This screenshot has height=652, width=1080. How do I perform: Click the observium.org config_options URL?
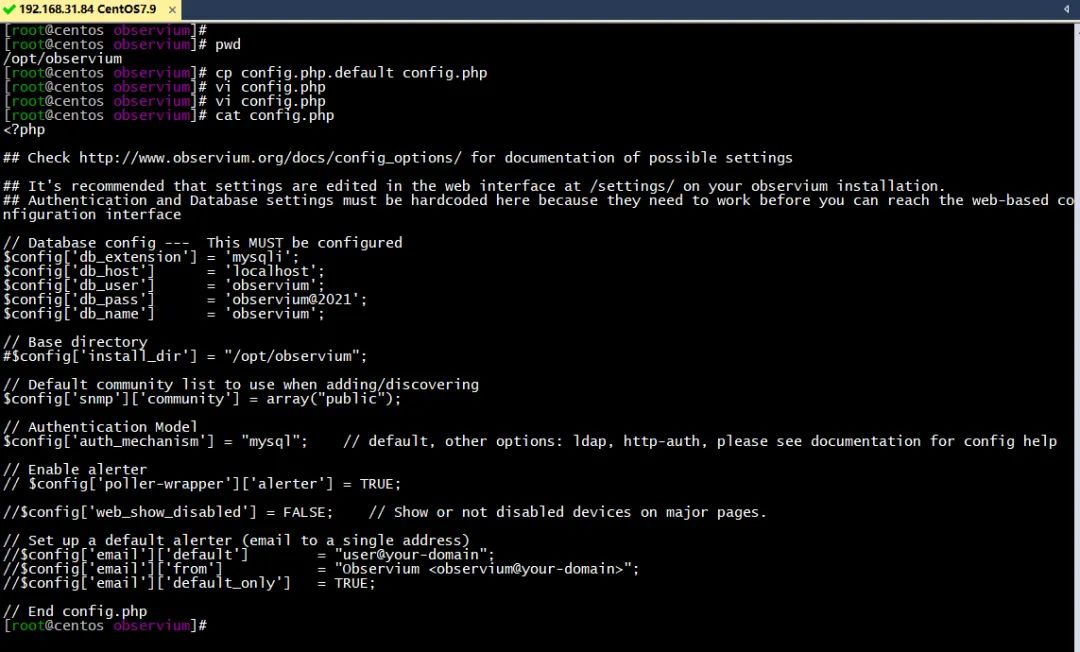click(x=270, y=158)
